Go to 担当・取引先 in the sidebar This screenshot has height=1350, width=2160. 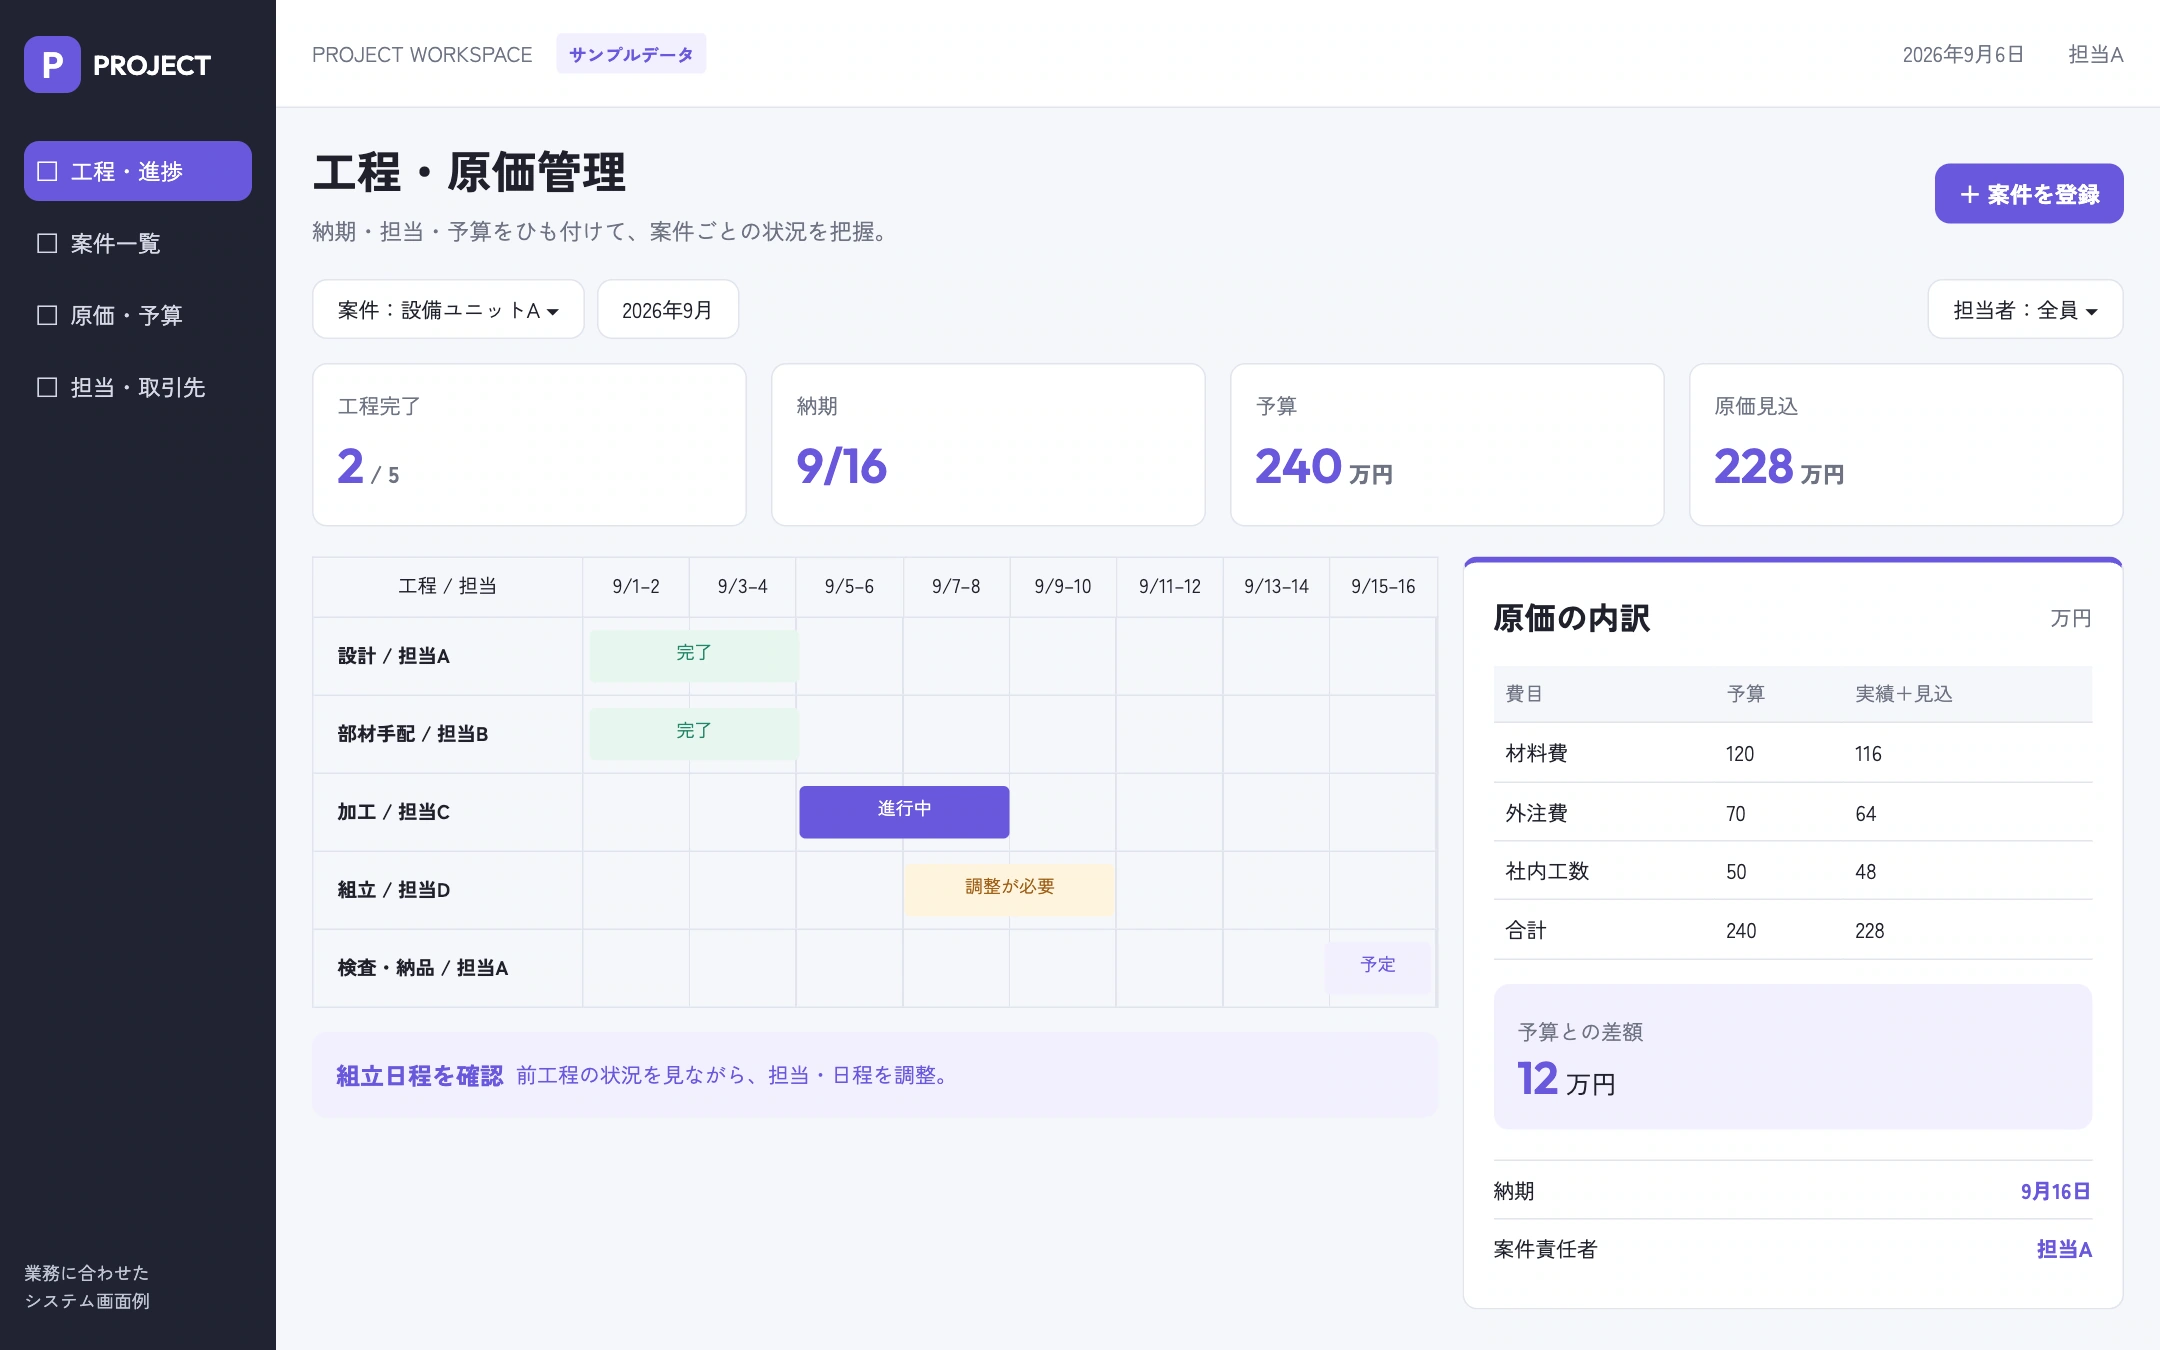pos(138,387)
